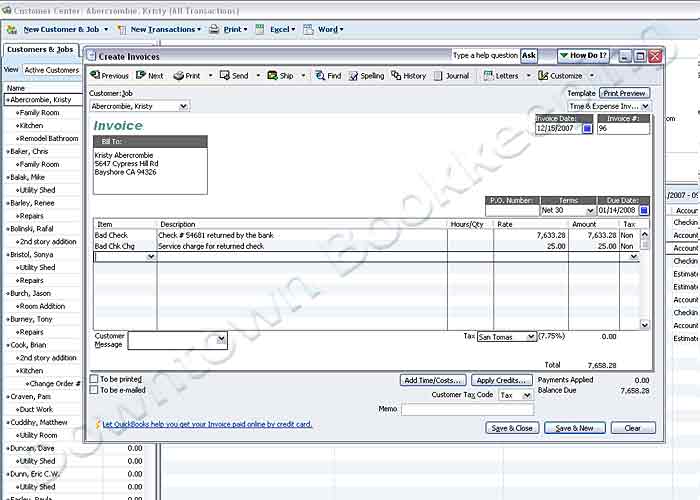
Task: Select customer Baker, Chris
Action: click(x=29, y=151)
